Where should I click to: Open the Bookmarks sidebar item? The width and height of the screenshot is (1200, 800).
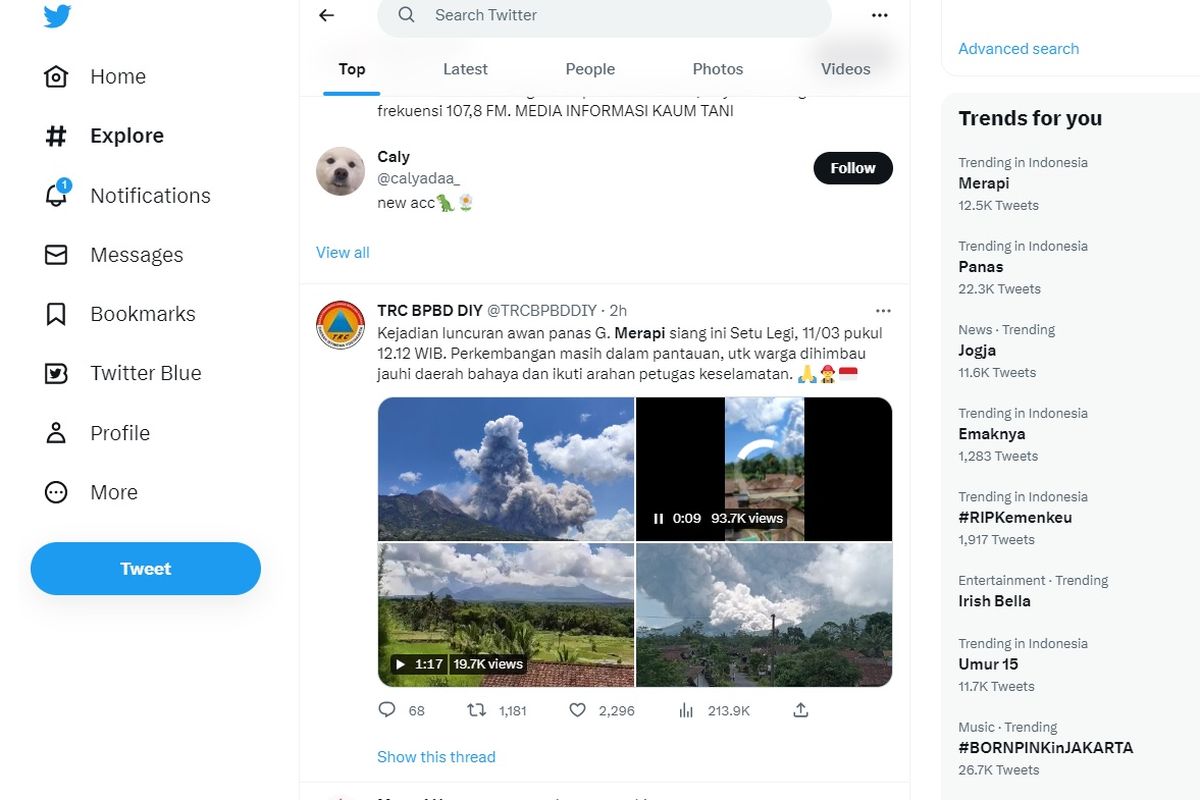[142, 314]
